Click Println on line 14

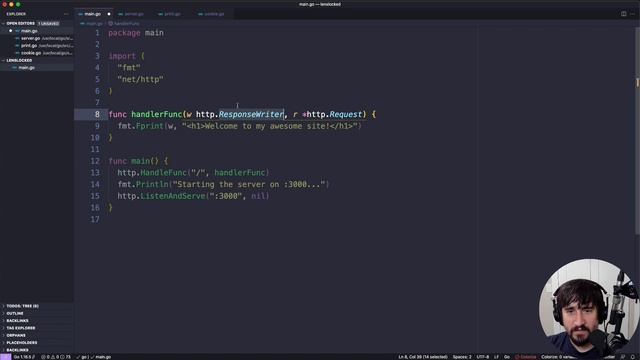click(152, 184)
